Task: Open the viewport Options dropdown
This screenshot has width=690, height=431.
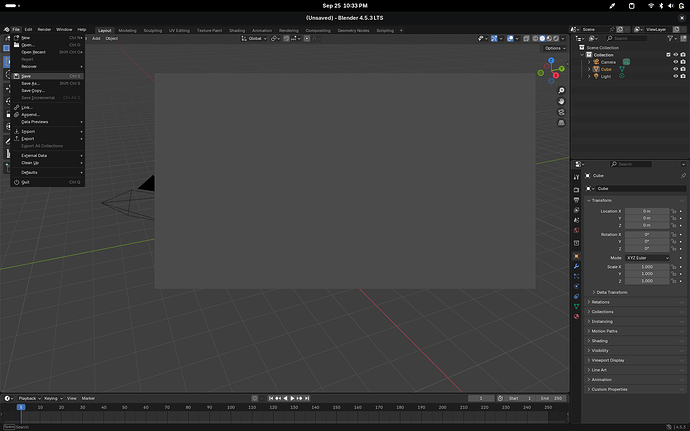Action: (x=554, y=48)
